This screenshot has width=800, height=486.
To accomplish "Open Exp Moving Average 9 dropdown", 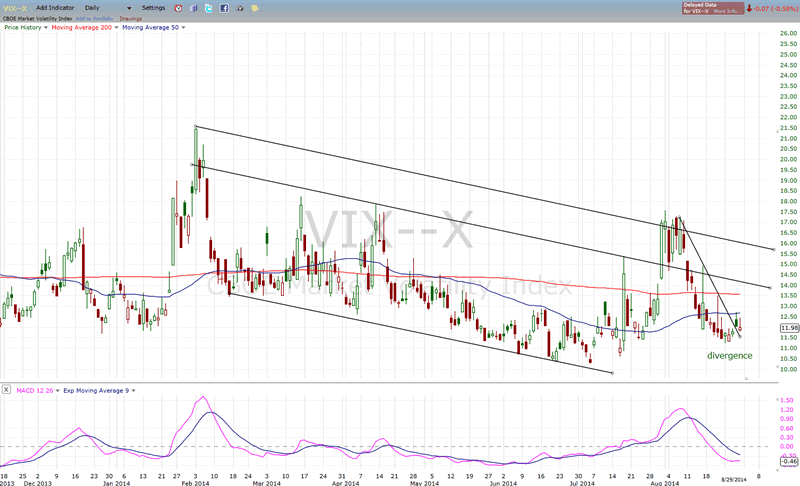I will coord(133,389).
